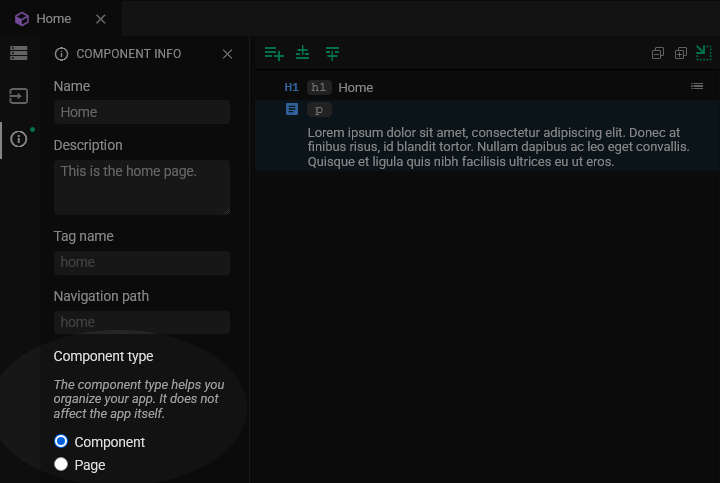720x483 pixels.
Task: Click the insert above toolbar icon
Action: tap(303, 53)
